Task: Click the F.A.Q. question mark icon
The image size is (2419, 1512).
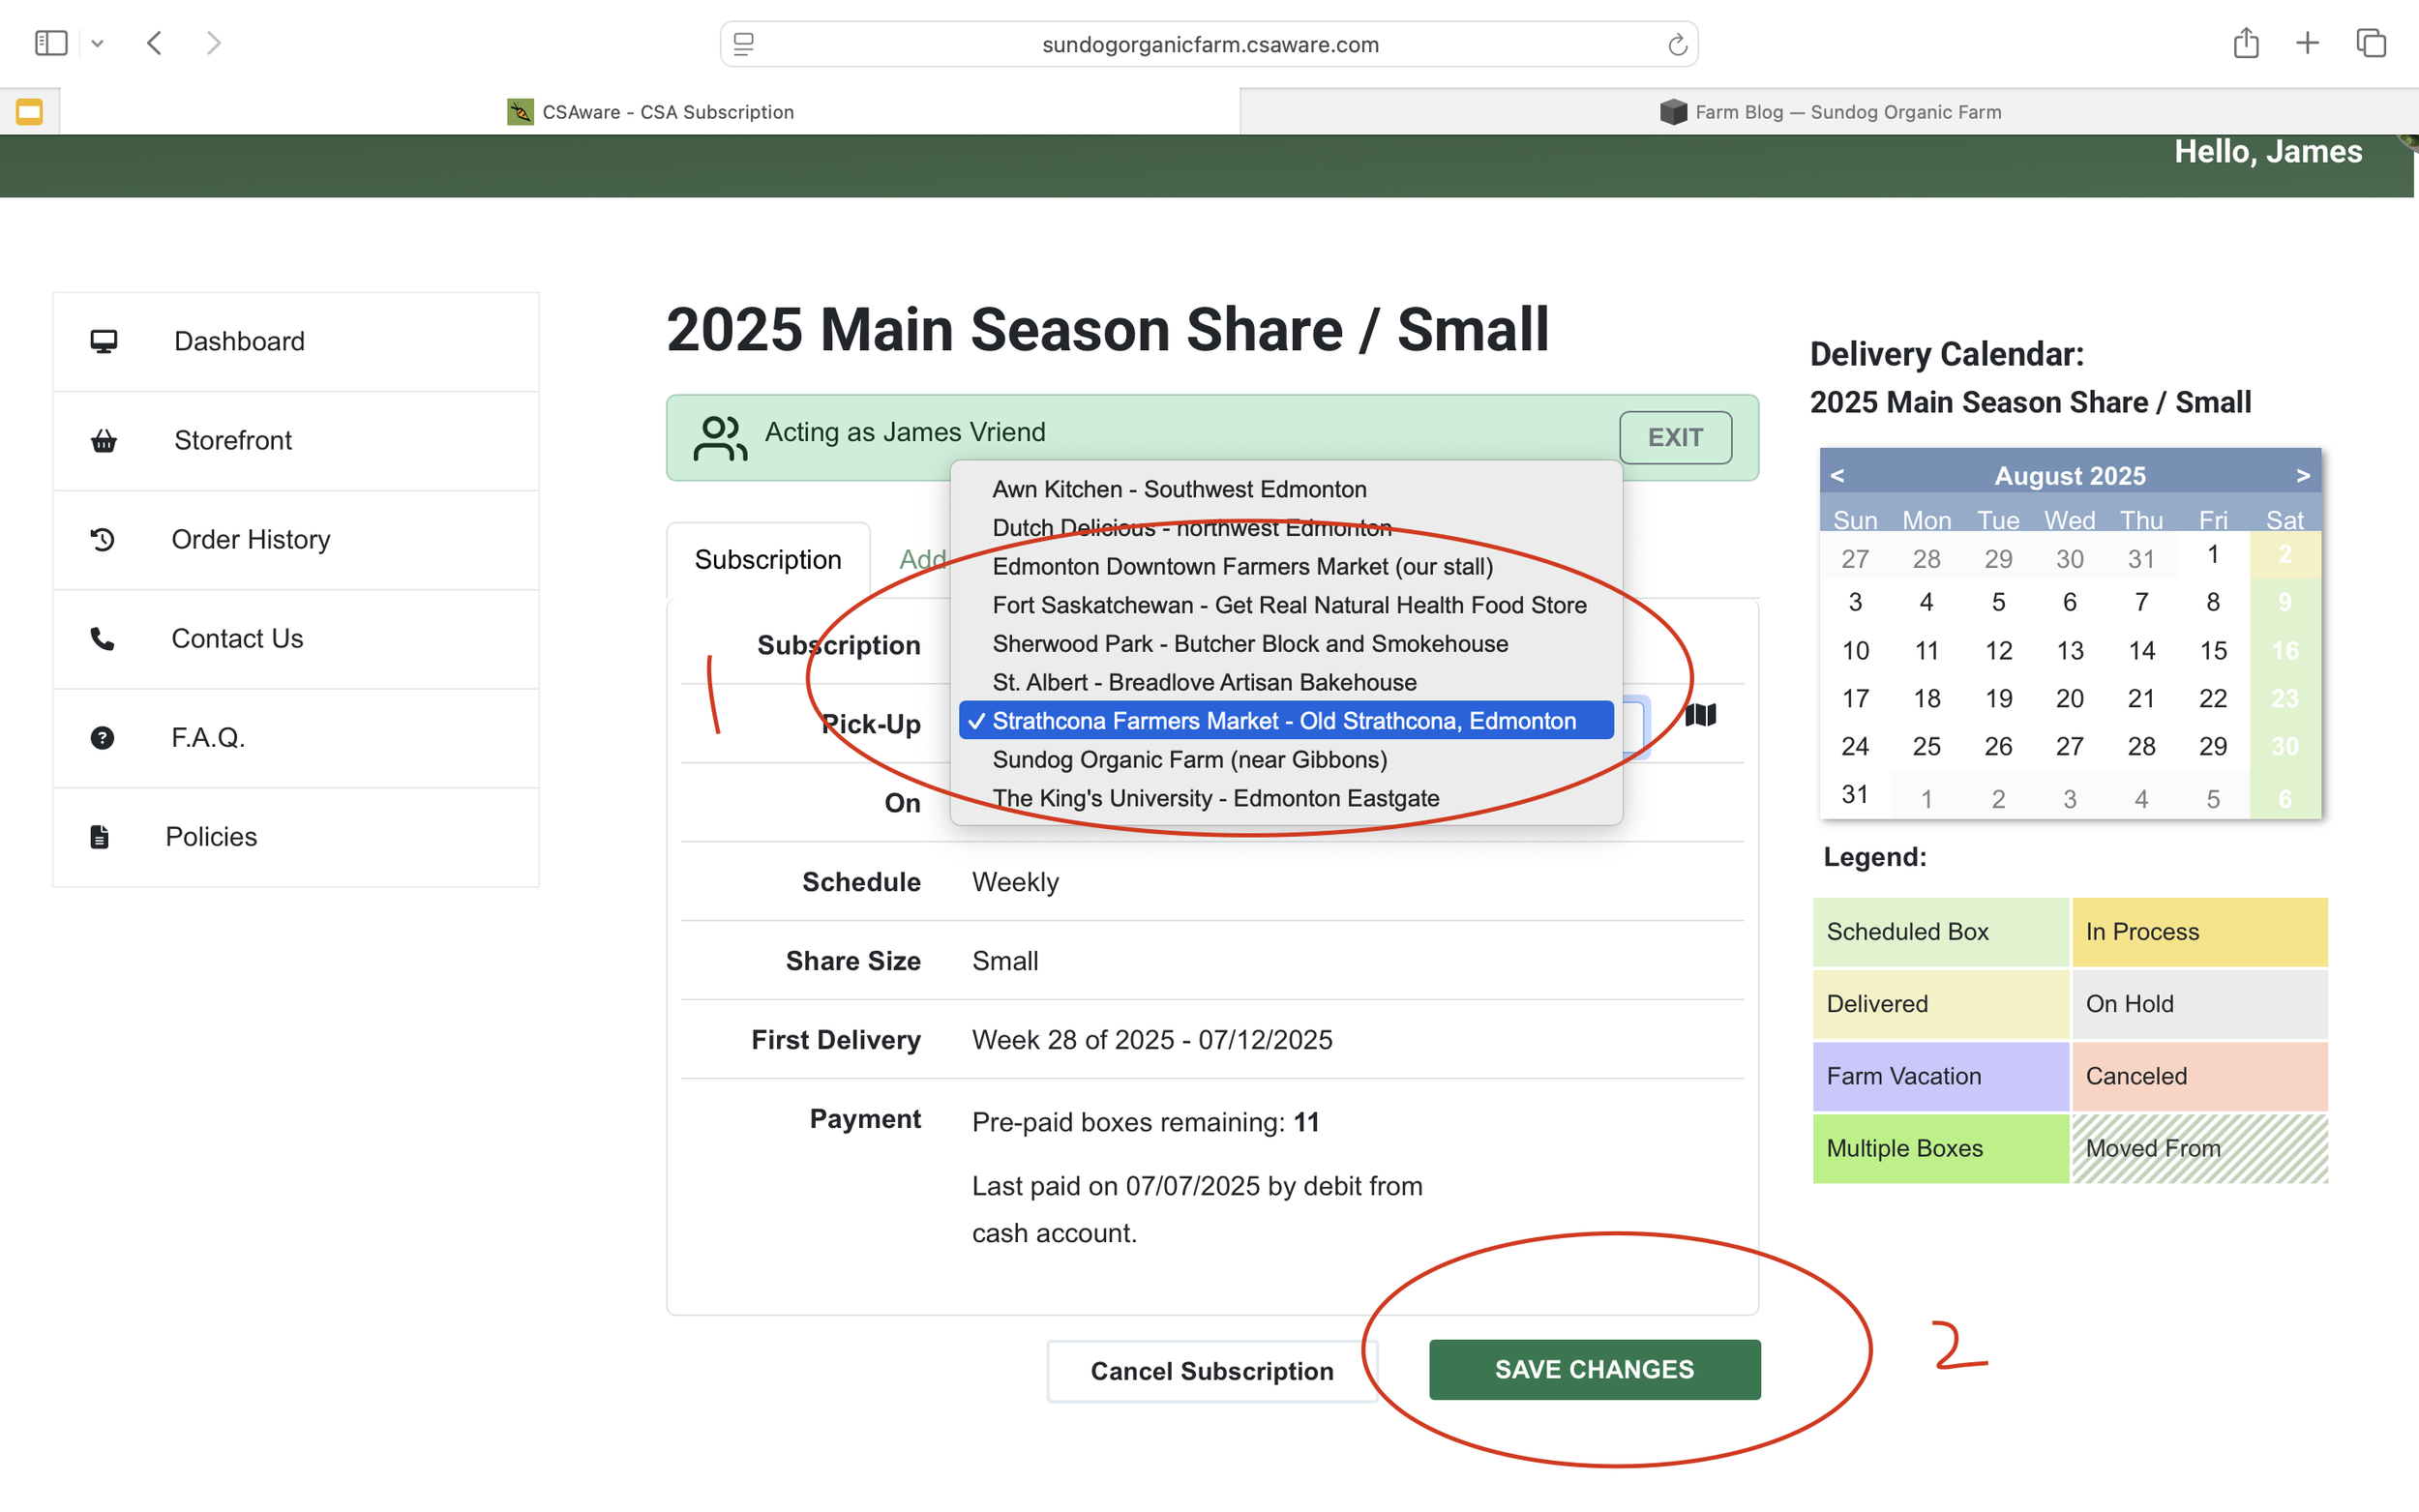Action: click(x=102, y=738)
